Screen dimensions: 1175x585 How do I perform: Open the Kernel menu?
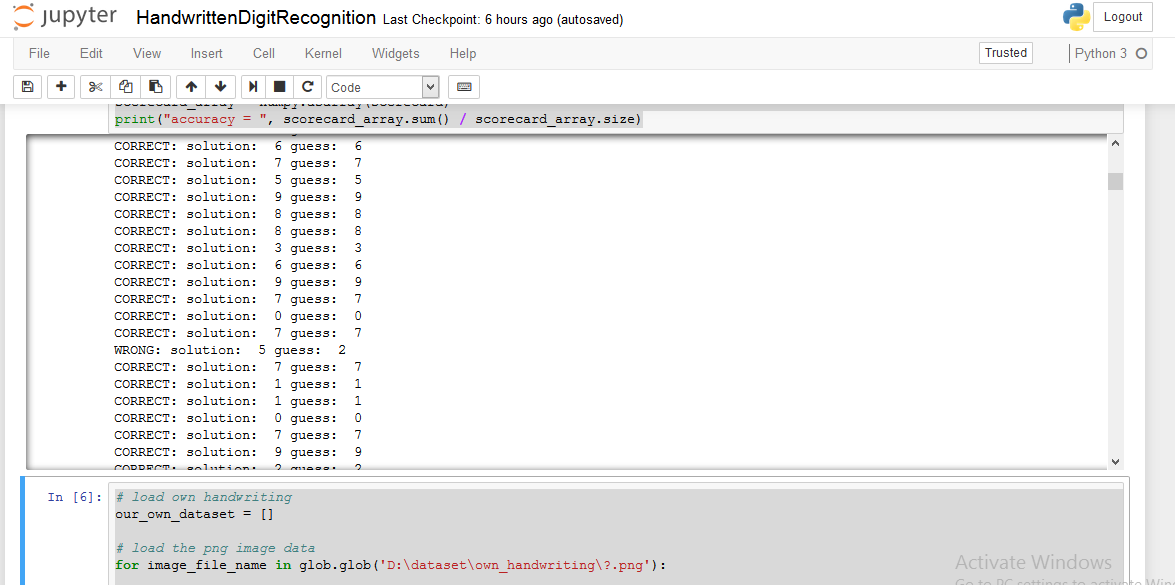coord(322,53)
